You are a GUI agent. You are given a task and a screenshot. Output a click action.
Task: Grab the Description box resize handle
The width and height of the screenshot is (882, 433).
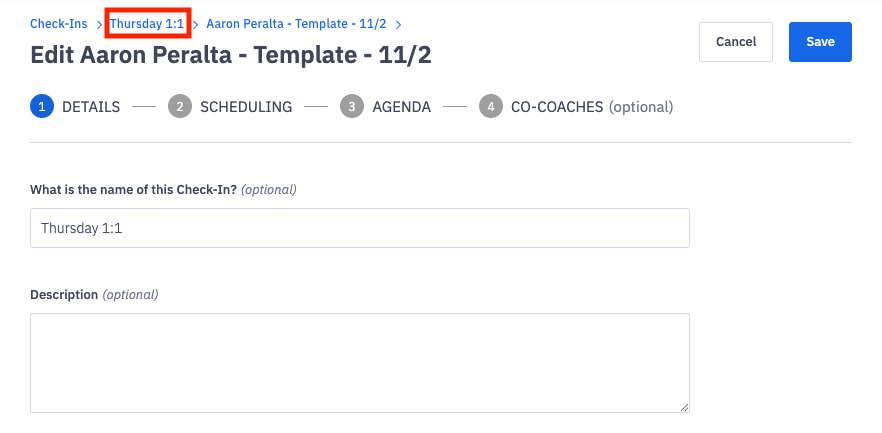coord(684,407)
